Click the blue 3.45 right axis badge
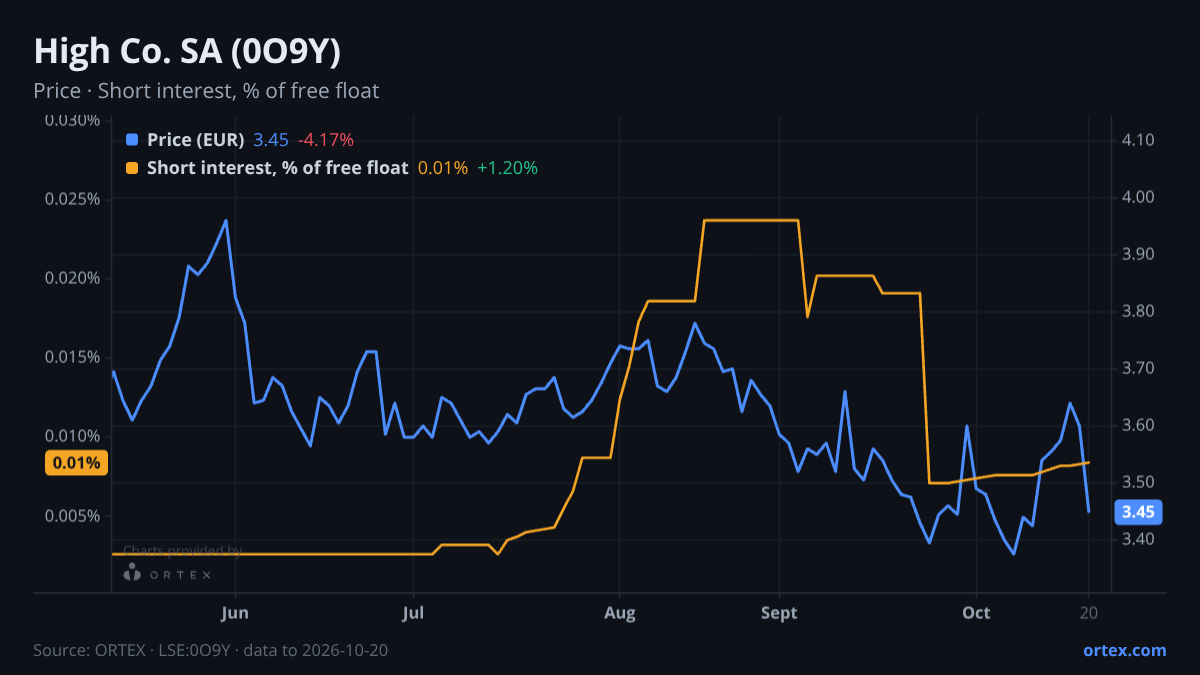 click(x=1138, y=512)
